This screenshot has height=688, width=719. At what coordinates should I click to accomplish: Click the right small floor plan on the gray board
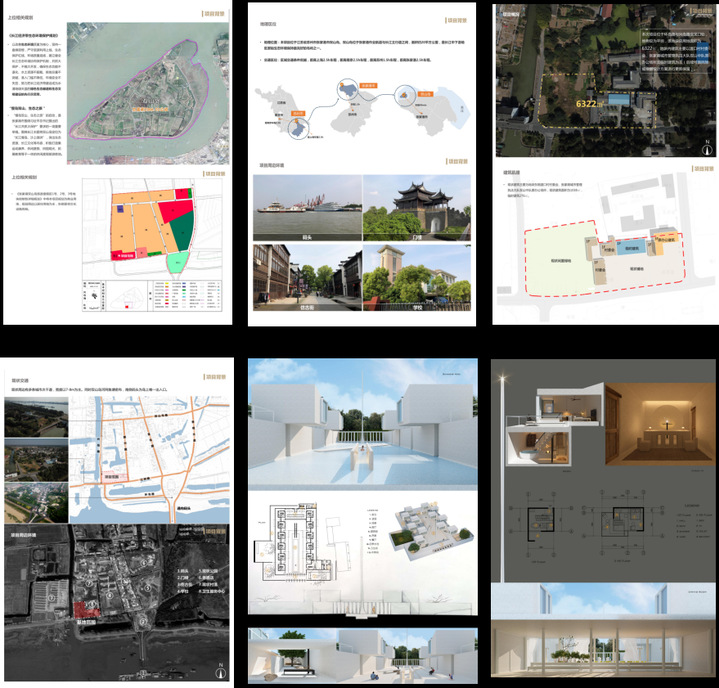(x=623, y=525)
